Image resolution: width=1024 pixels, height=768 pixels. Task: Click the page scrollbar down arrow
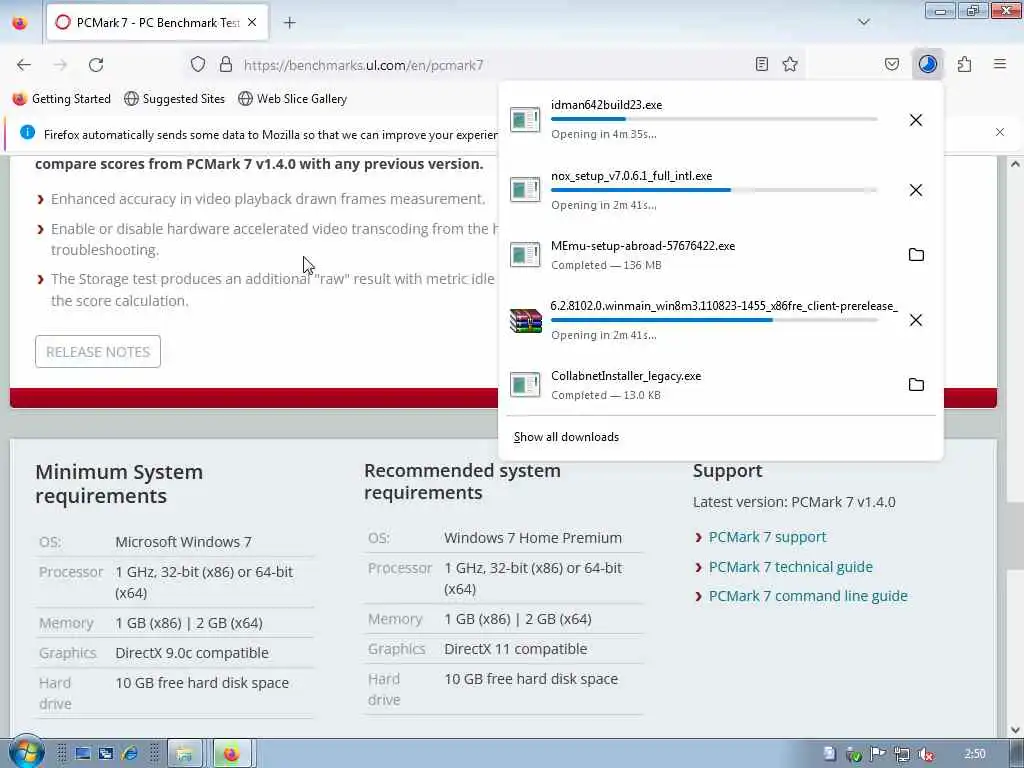point(1014,729)
